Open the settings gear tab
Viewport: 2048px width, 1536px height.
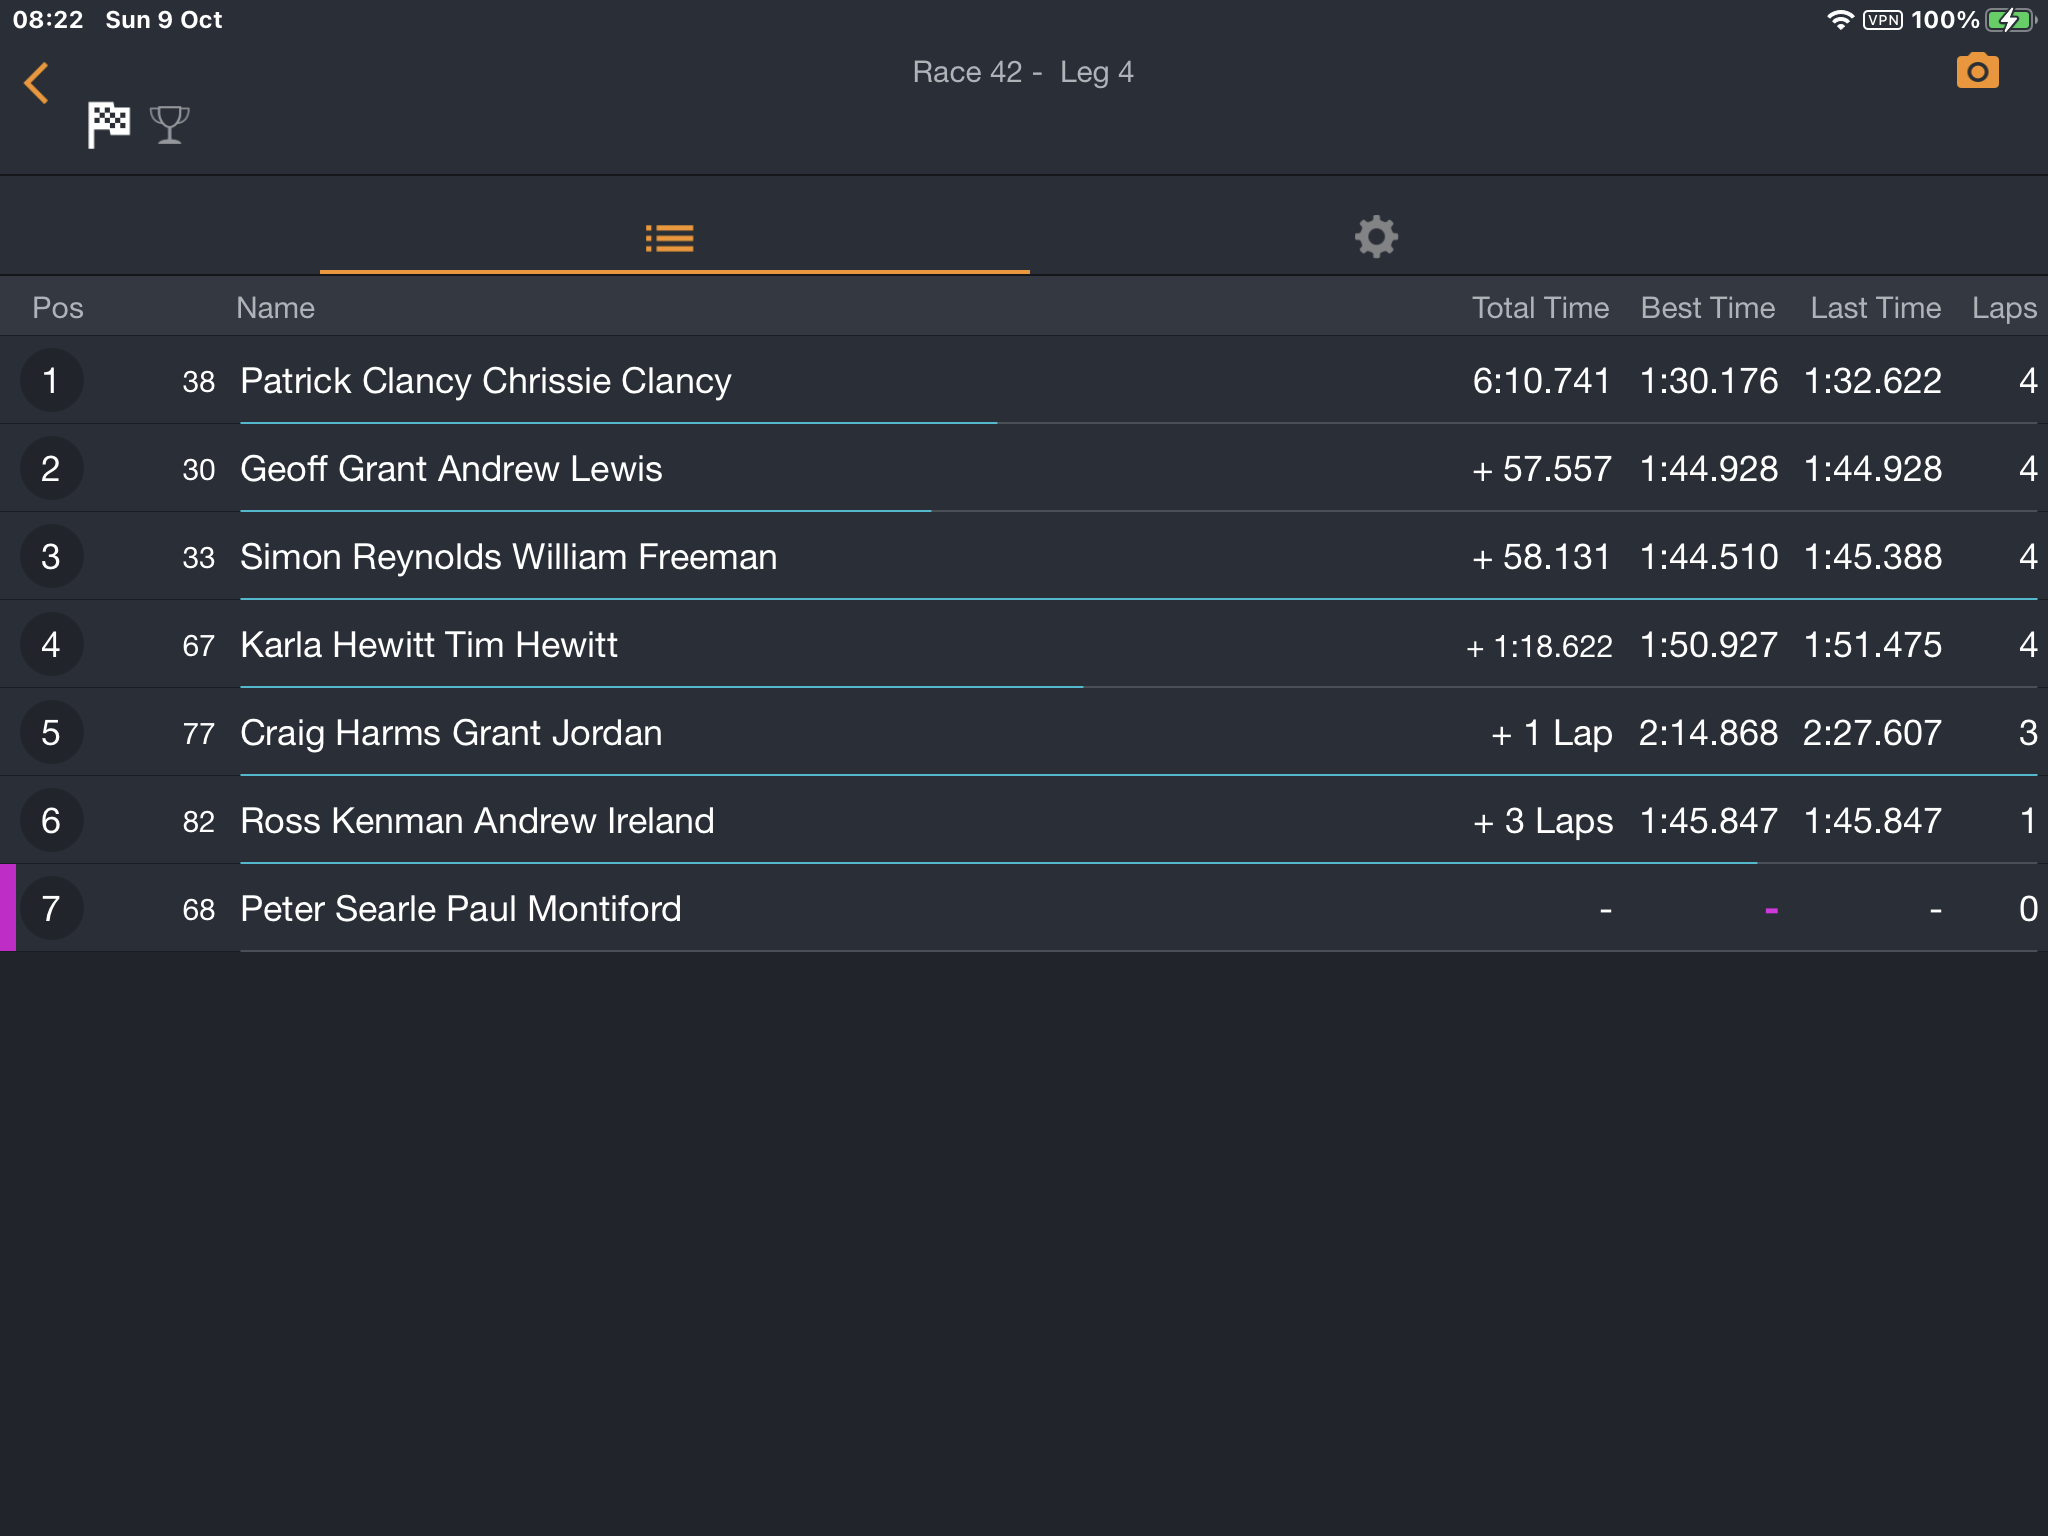click(1376, 237)
